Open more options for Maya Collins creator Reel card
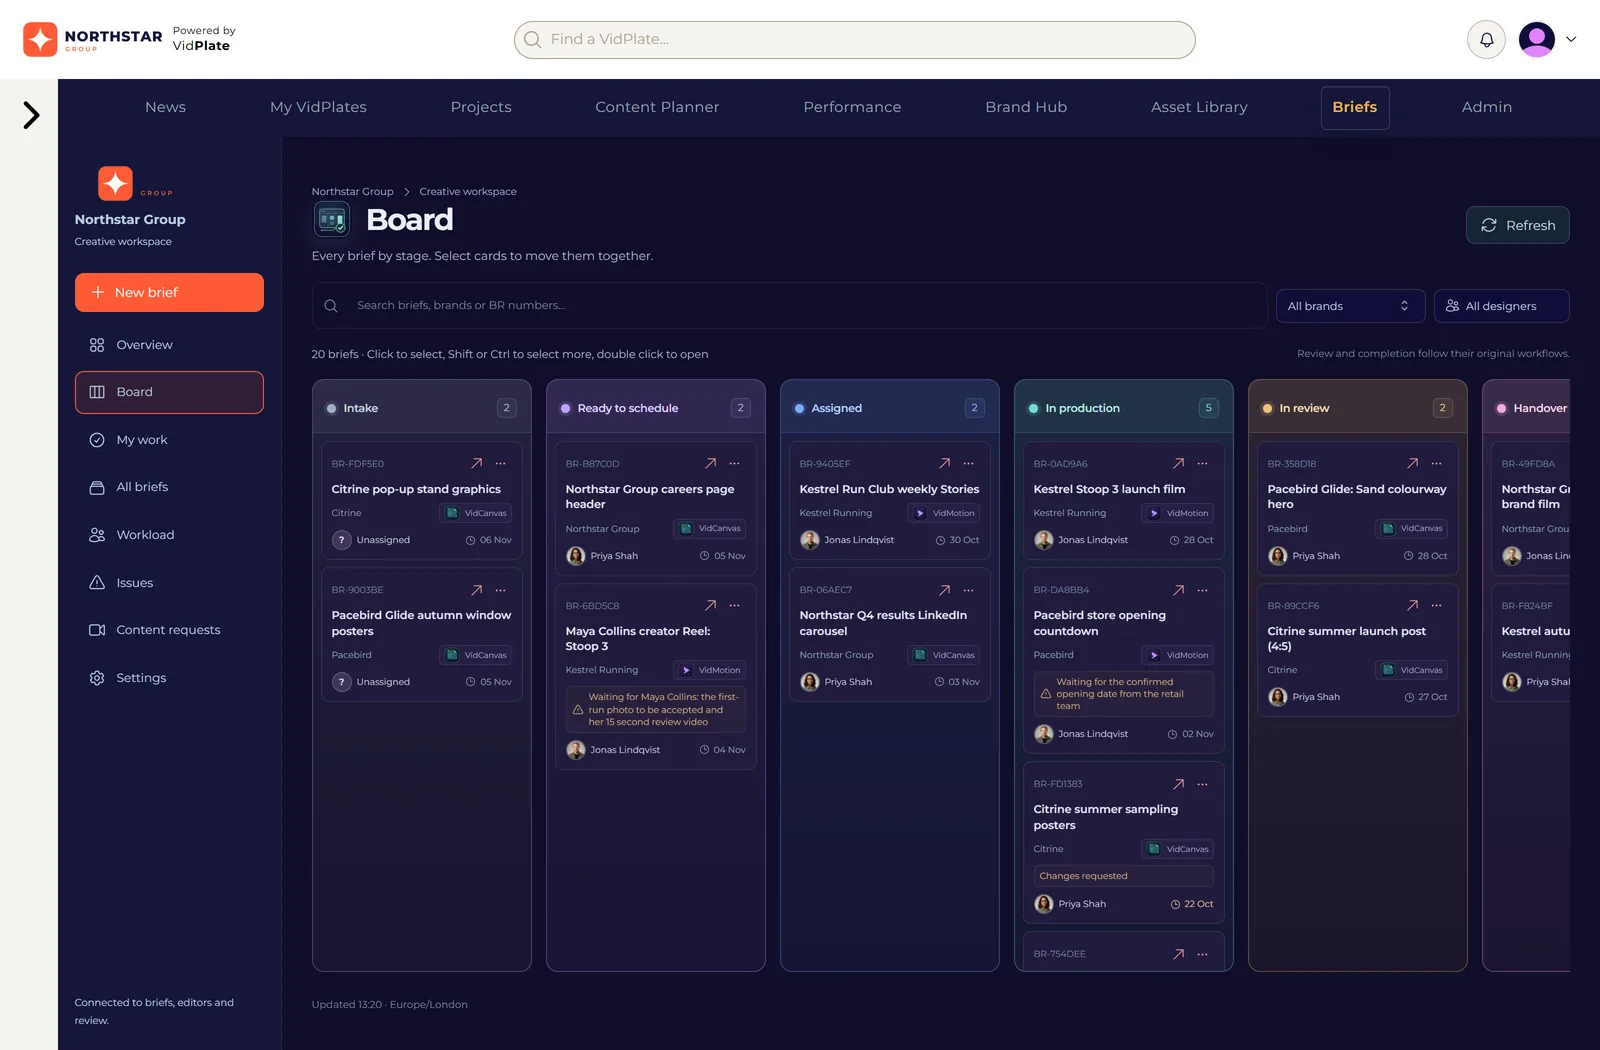This screenshot has width=1600, height=1050. [735, 605]
